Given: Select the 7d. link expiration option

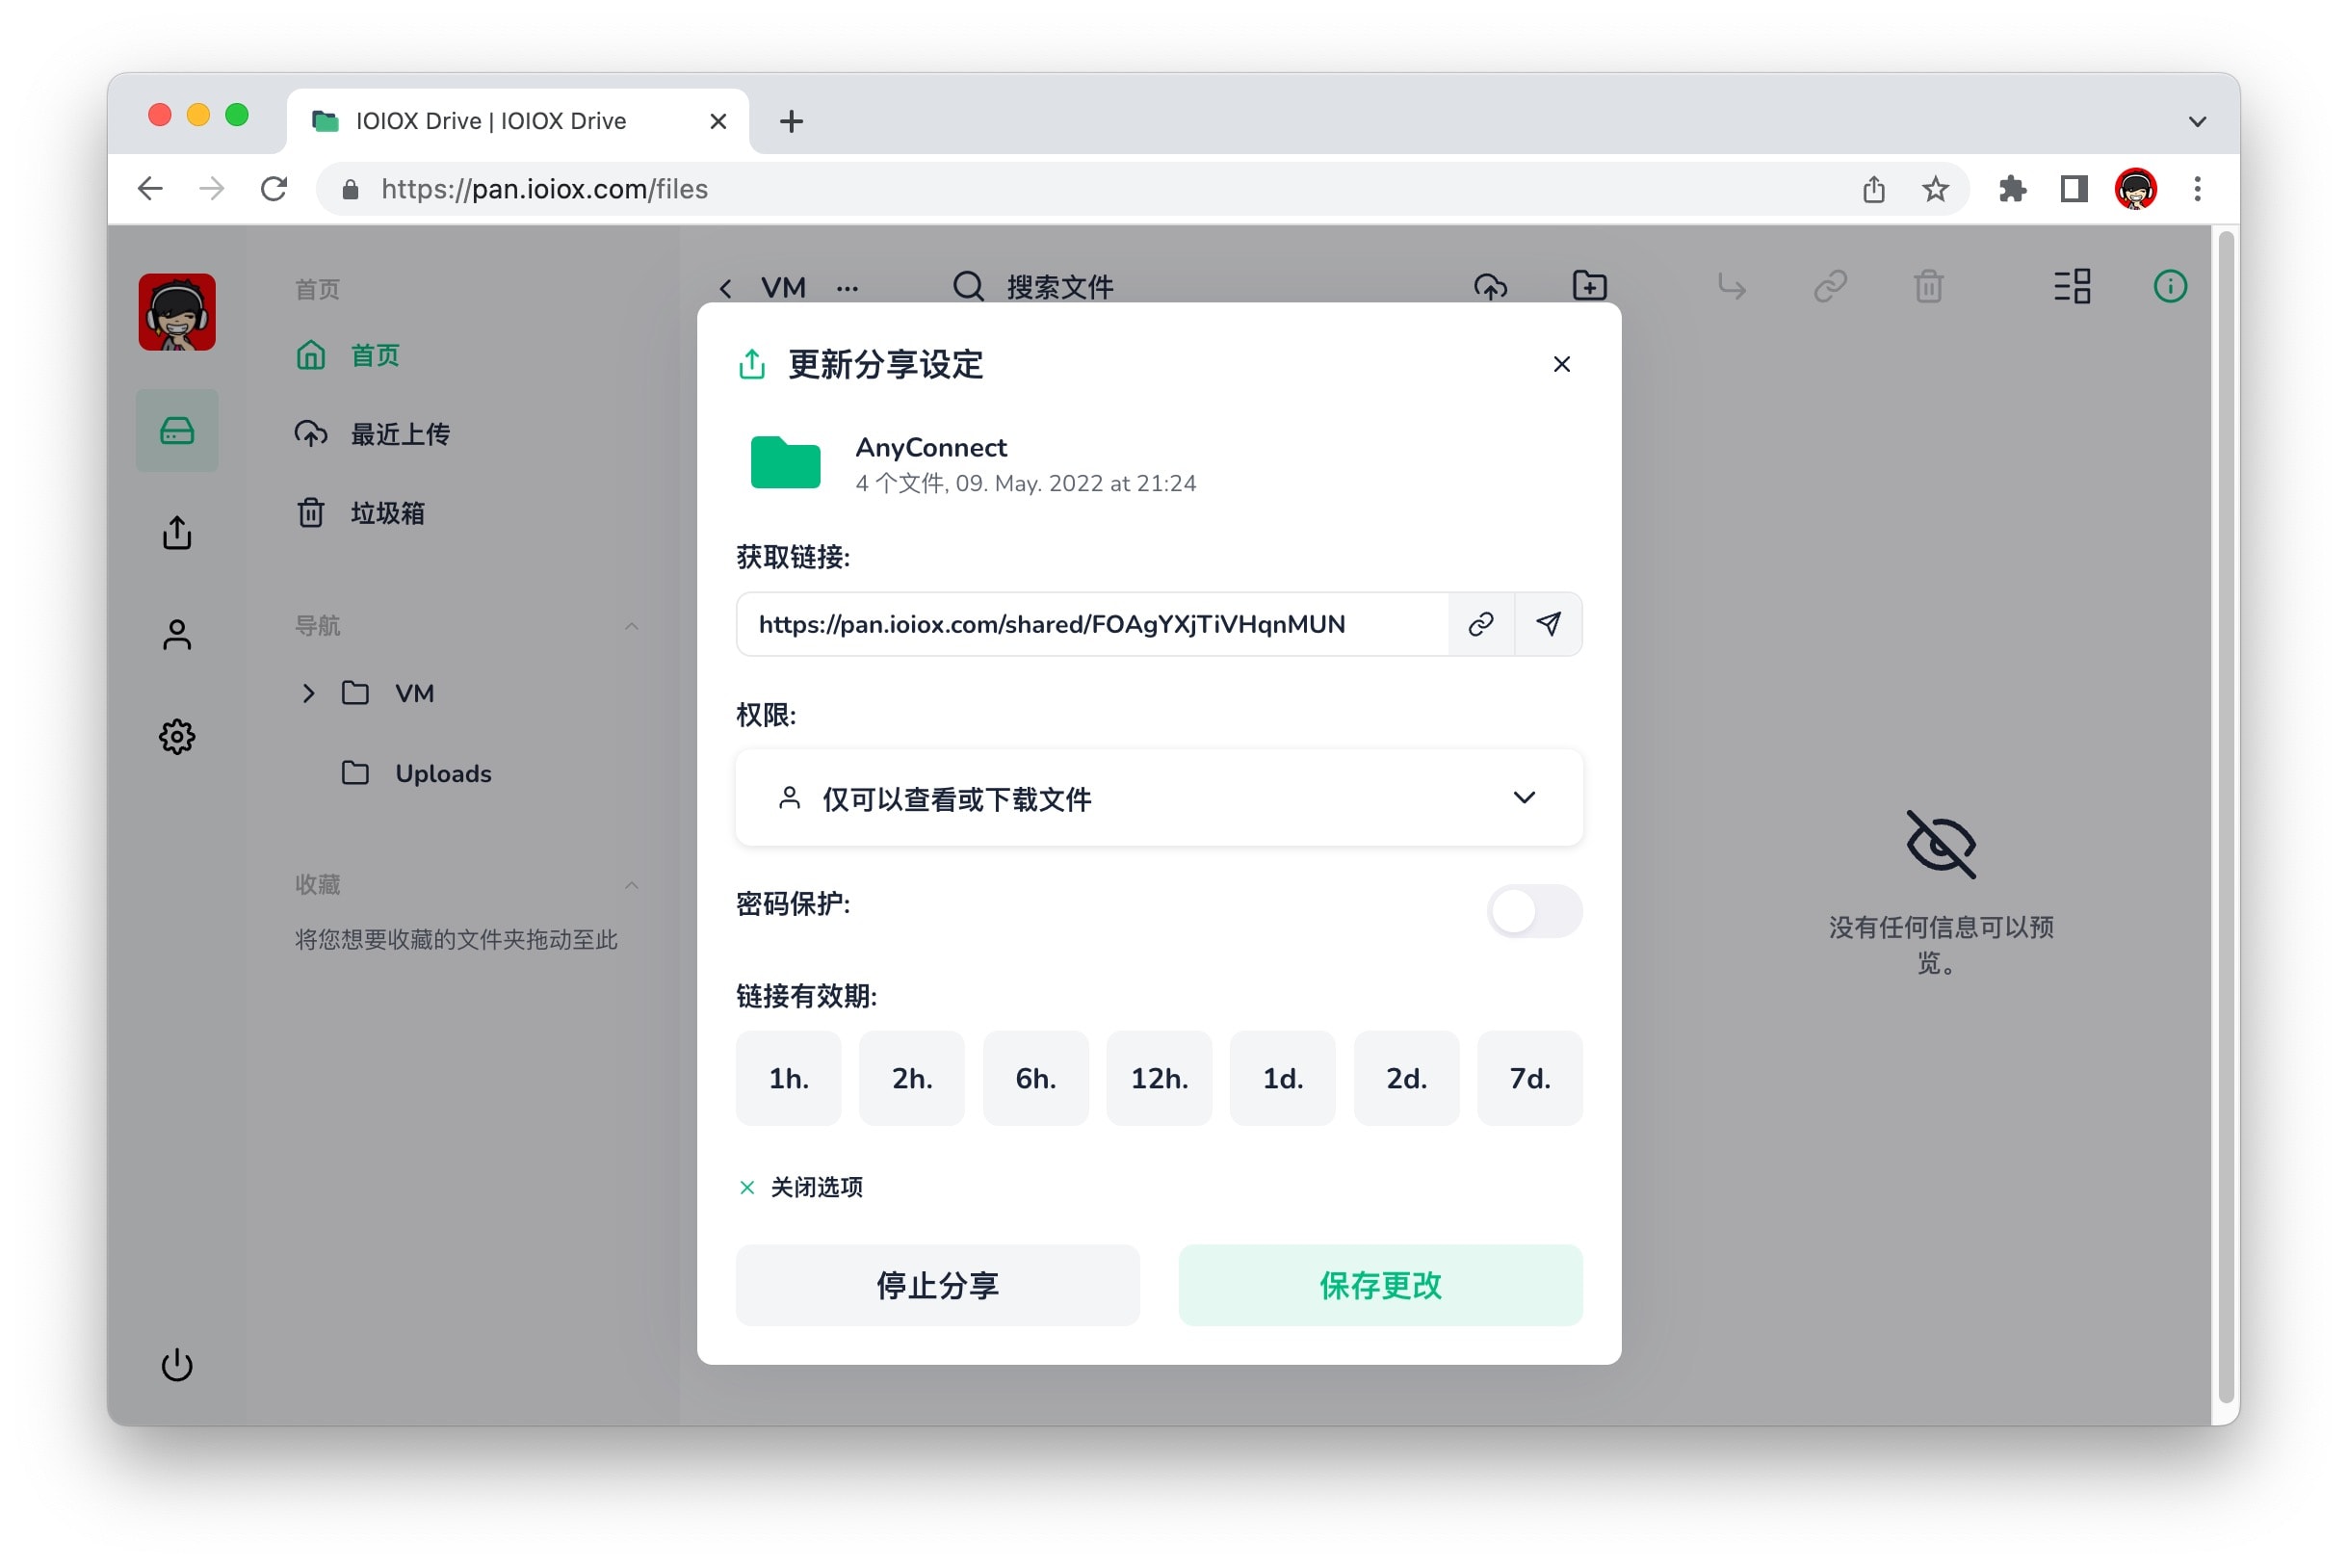Looking at the screenshot, I should click(1529, 1078).
